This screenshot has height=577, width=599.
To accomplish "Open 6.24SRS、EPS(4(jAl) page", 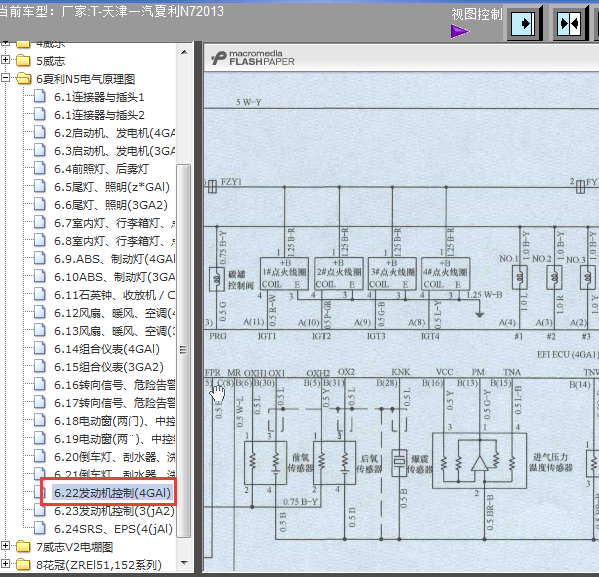I will coord(113,529).
